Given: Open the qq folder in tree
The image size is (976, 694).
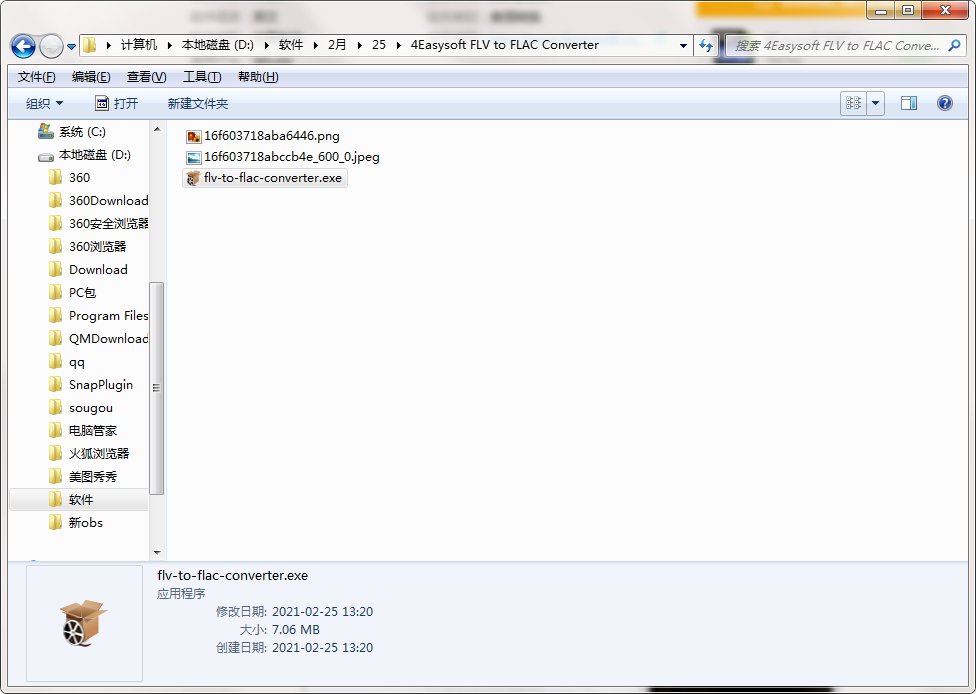Looking at the screenshot, I should click(x=67, y=362).
